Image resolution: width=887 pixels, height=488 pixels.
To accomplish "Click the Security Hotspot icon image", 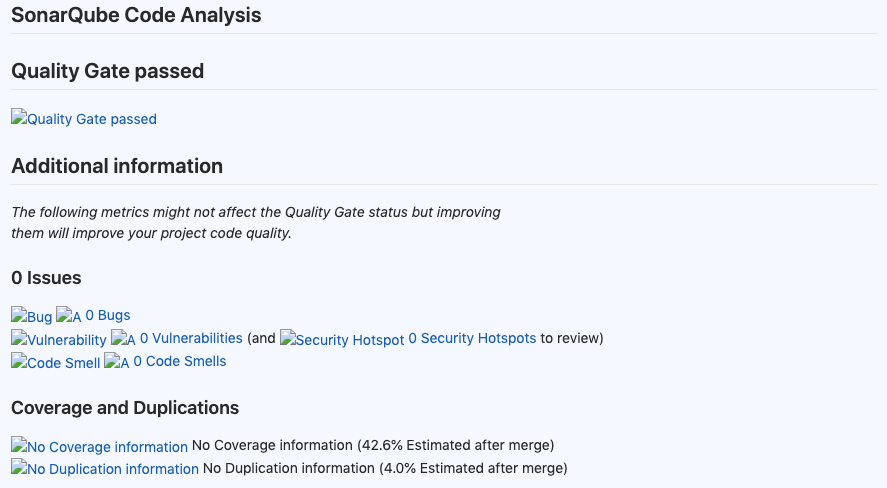I will (x=342, y=340).
